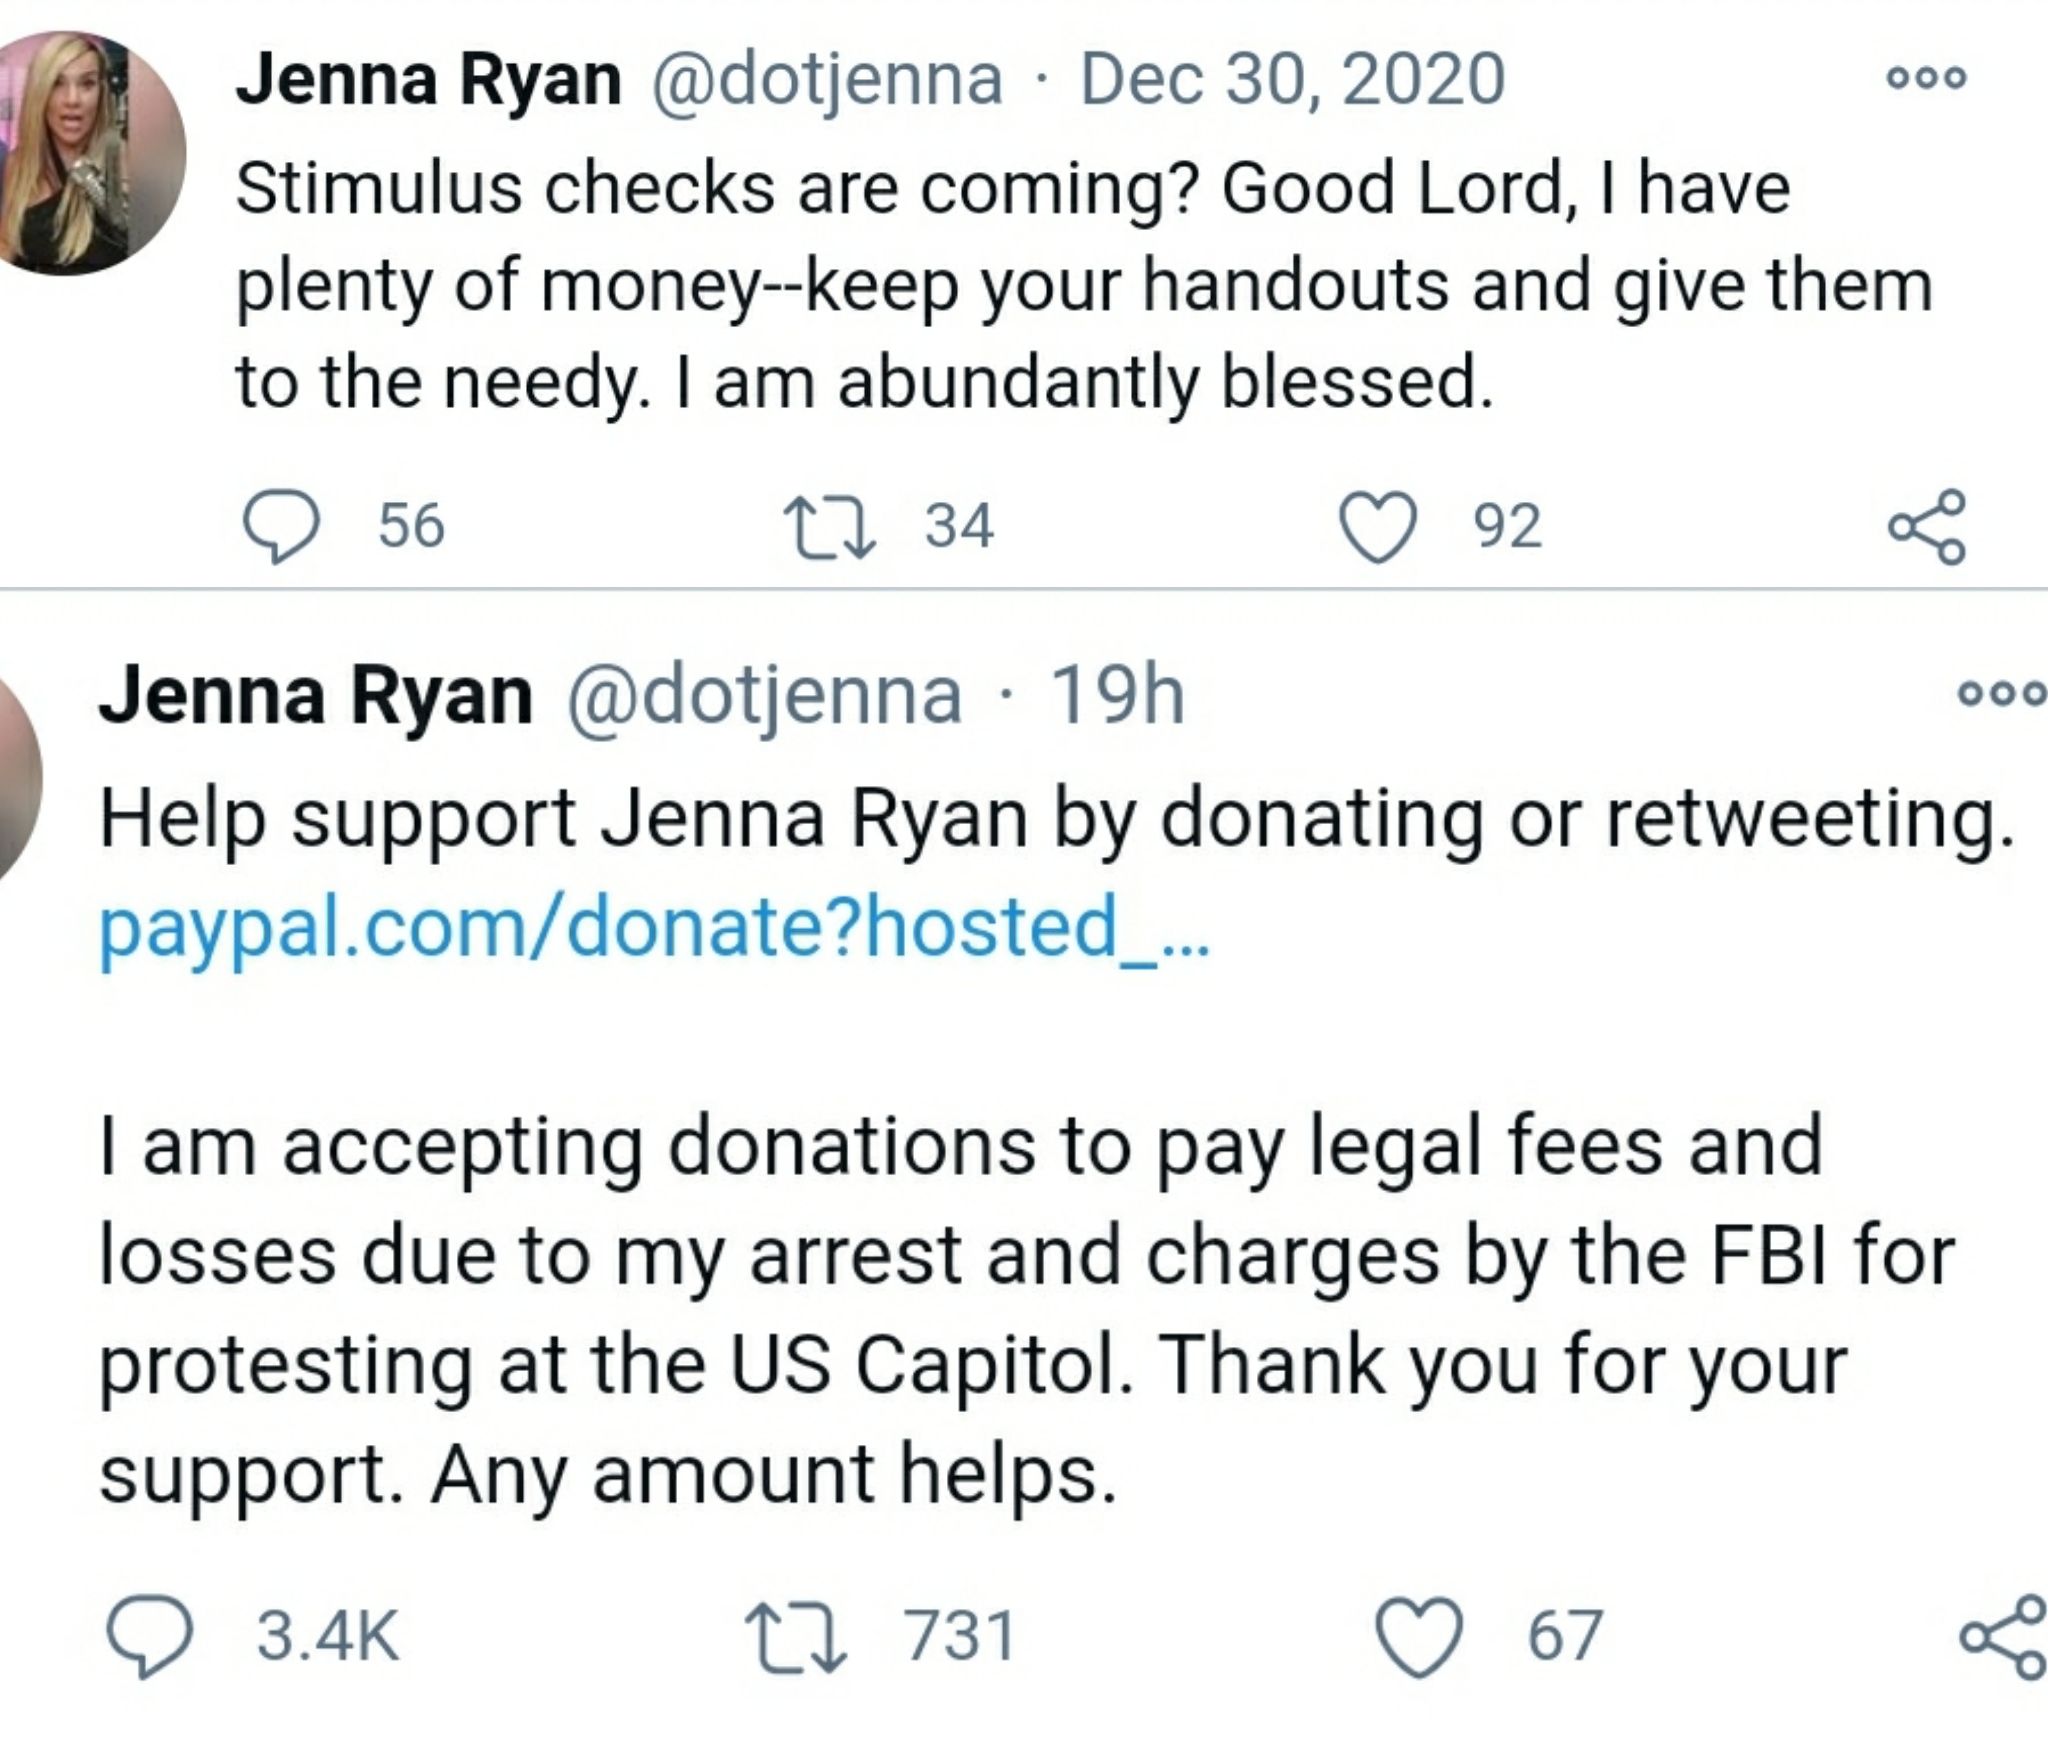
Task: Reply to the legal fees donation tweet
Action: [149, 1636]
